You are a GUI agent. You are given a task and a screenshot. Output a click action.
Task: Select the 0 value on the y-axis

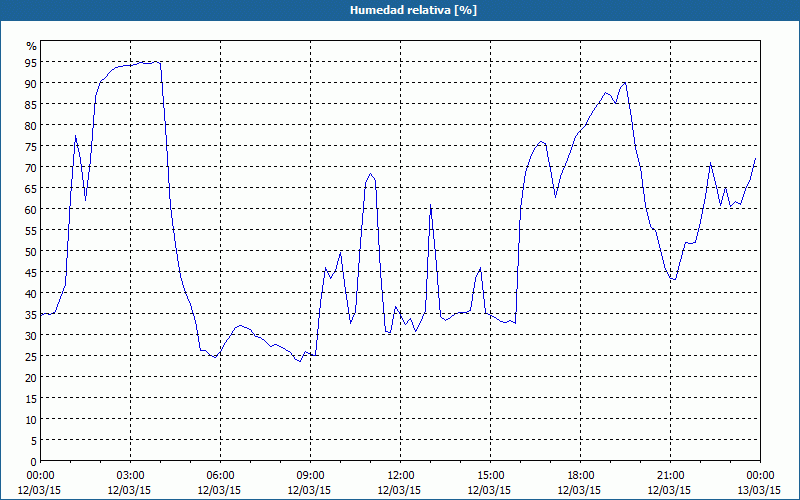(34, 461)
